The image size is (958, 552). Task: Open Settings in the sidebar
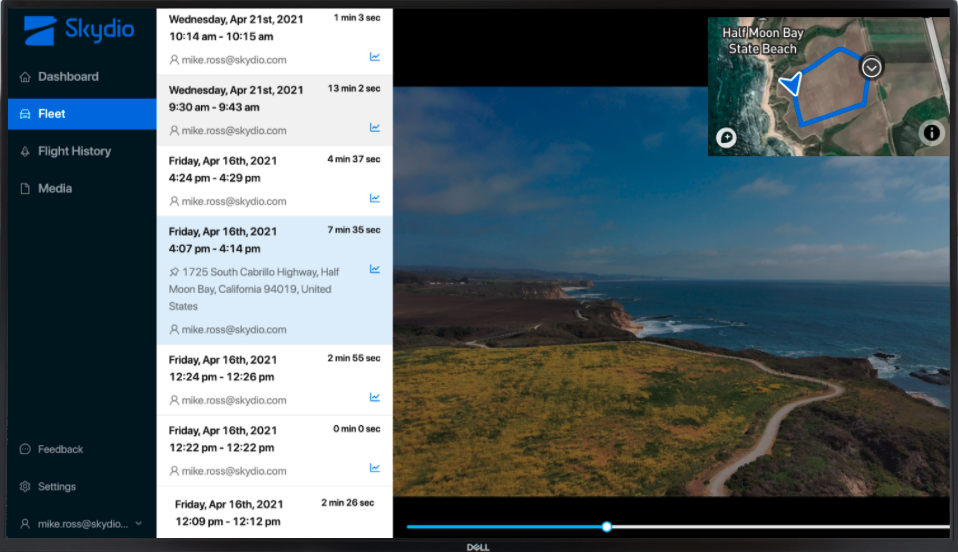[56, 487]
